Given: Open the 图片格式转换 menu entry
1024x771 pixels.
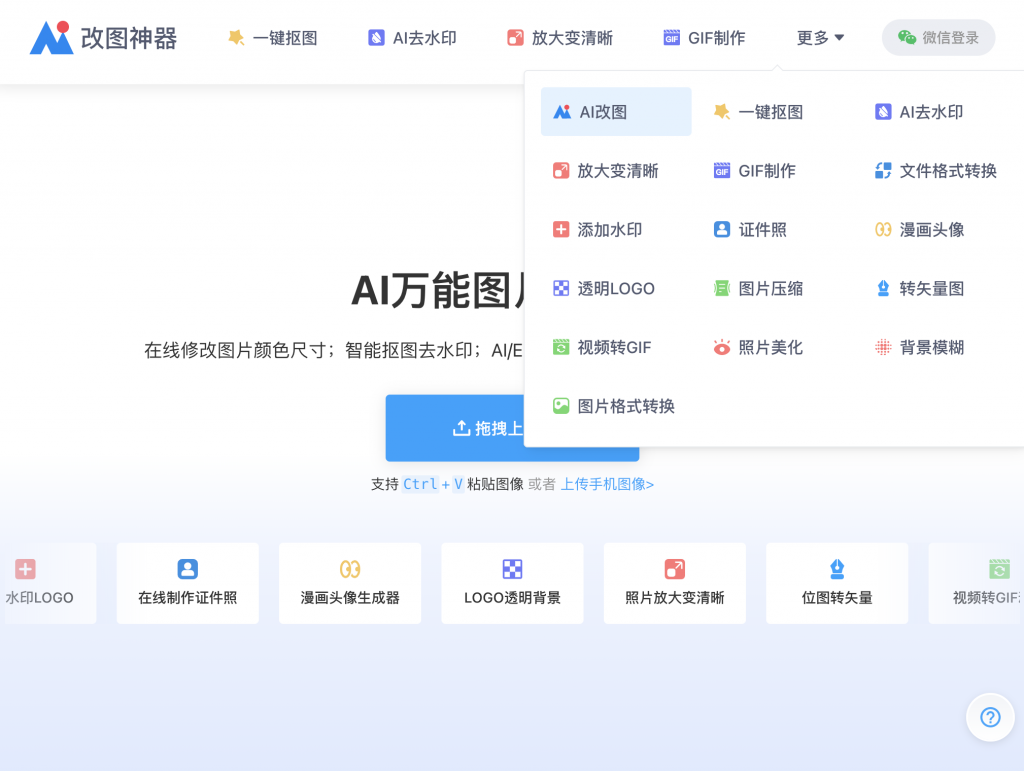Looking at the screenshot, I should [x=614, y=406].
